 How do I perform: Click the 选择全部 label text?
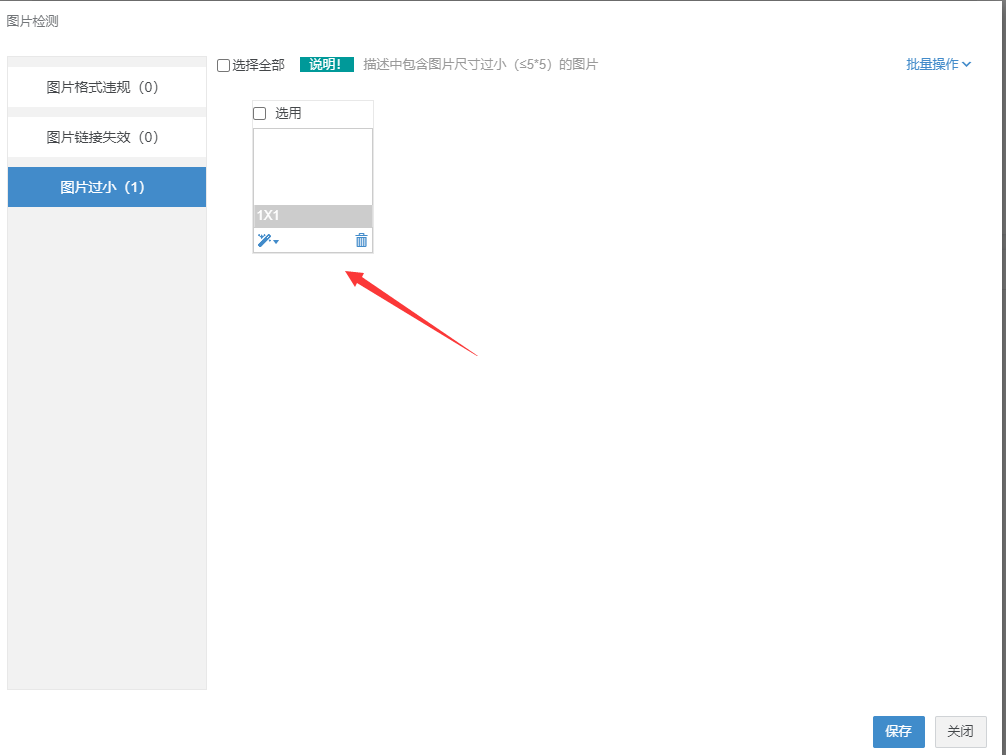tap(258, 65)
